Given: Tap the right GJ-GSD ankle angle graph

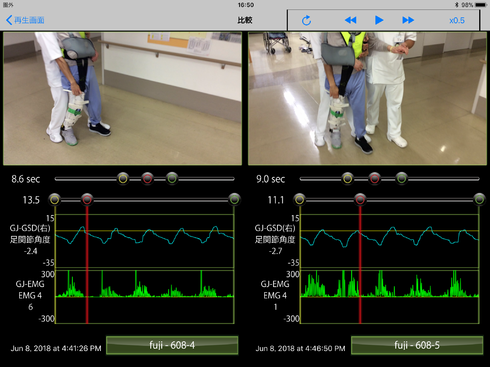Looking at the screenshot, I should [x=389, y=241].
